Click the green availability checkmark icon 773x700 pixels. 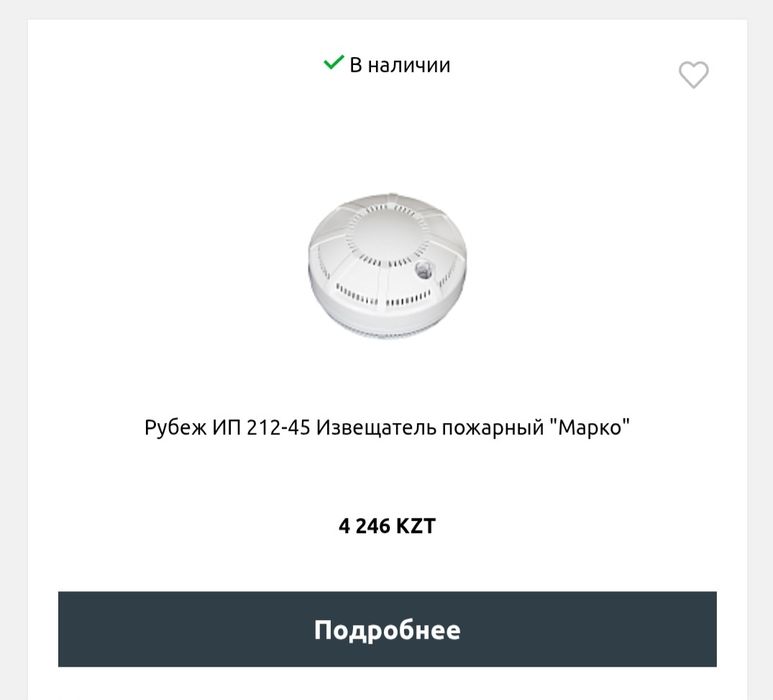[x=333, y=64]
